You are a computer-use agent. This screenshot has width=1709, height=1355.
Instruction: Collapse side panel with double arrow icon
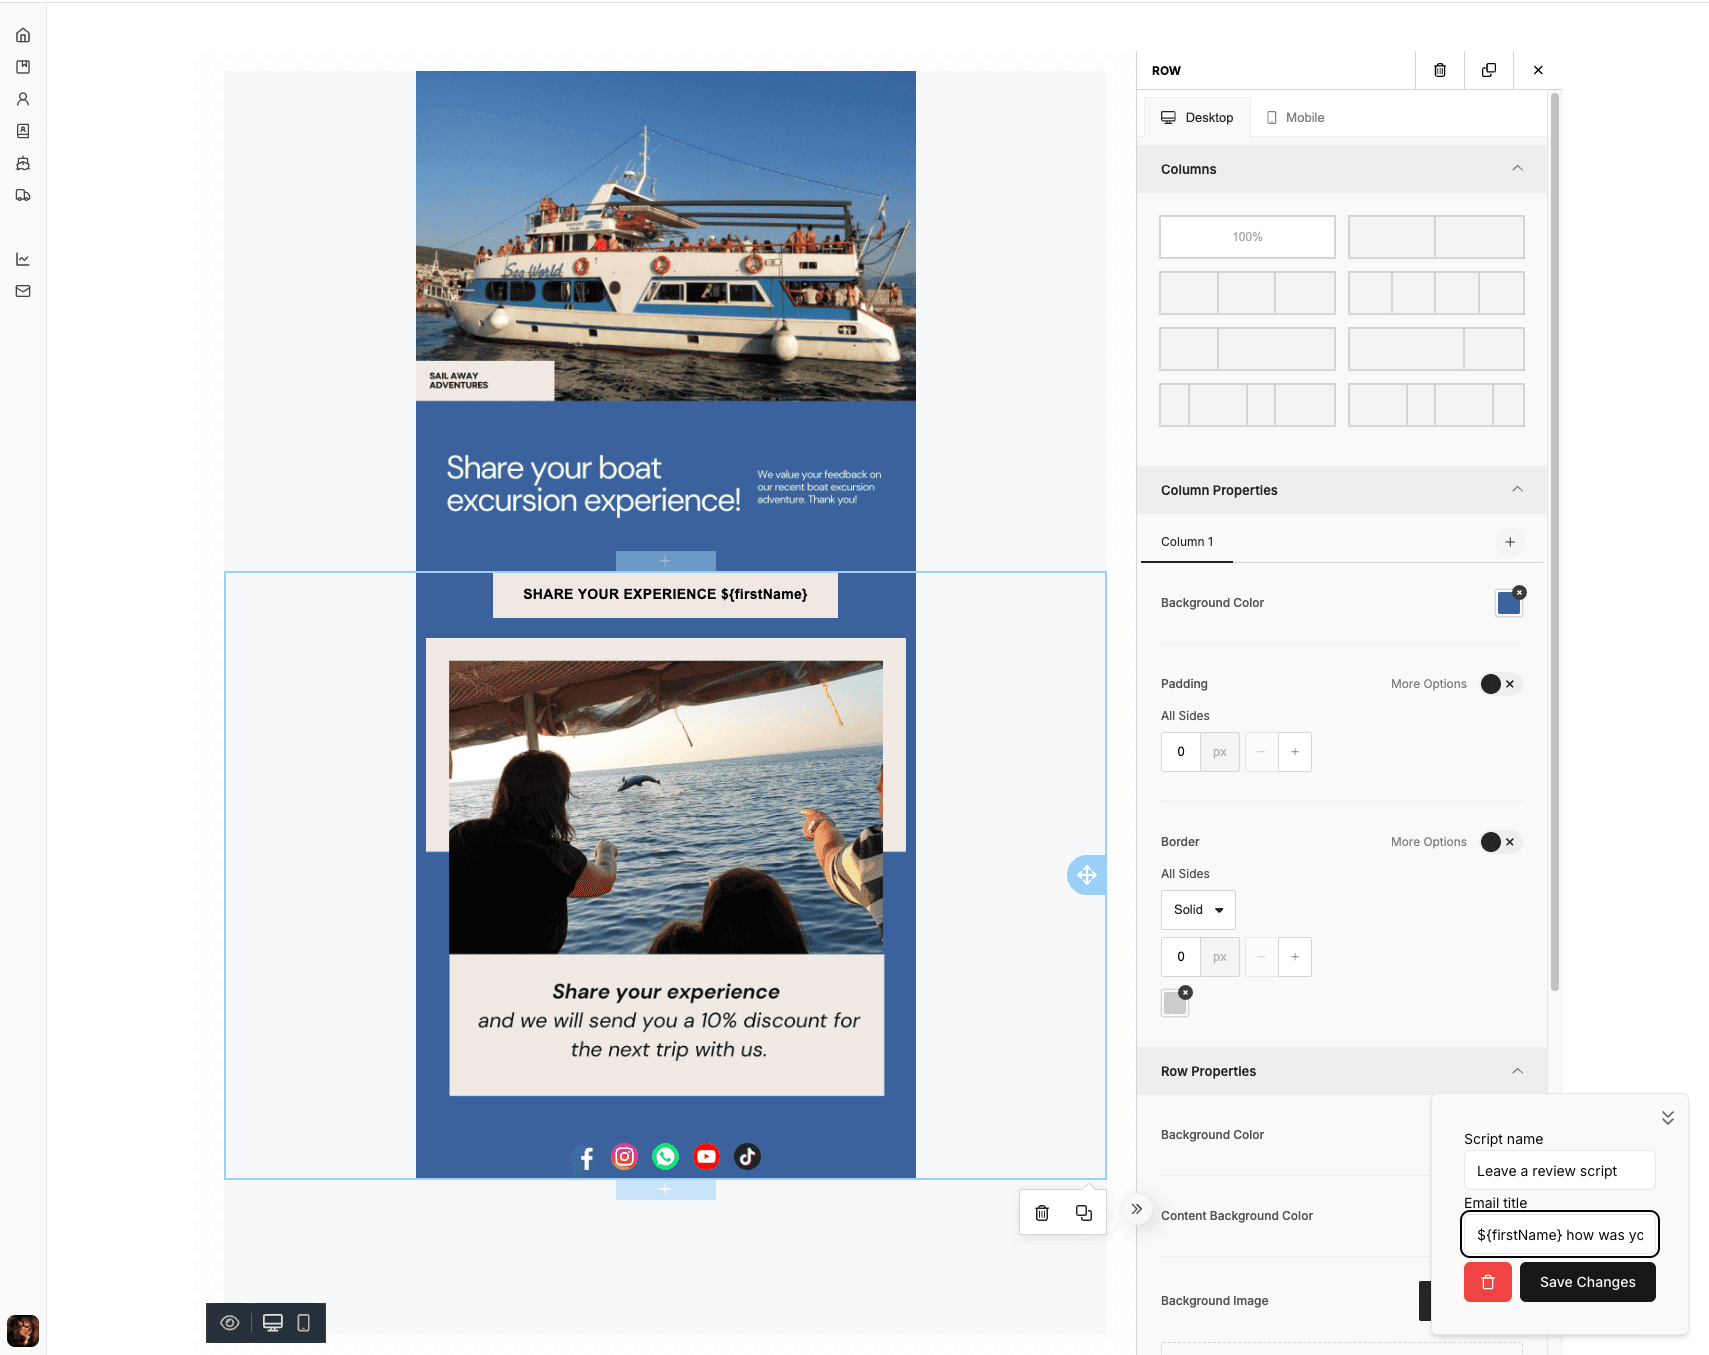pos(1137,1209)
